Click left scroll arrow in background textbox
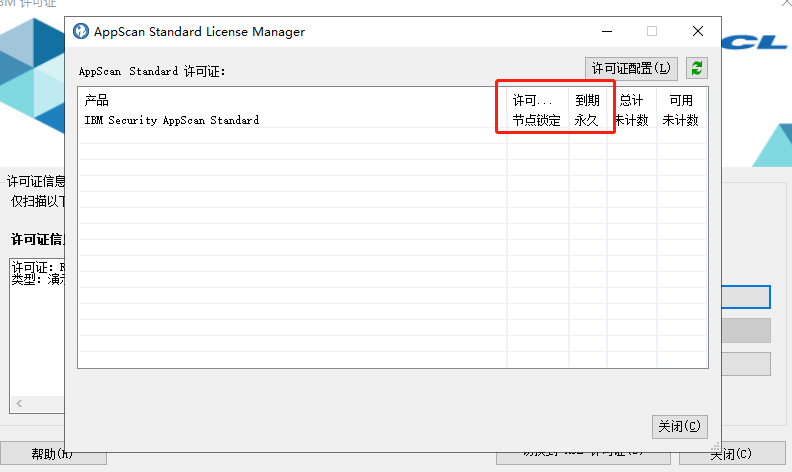792x472 pixels. coord(19,403)
